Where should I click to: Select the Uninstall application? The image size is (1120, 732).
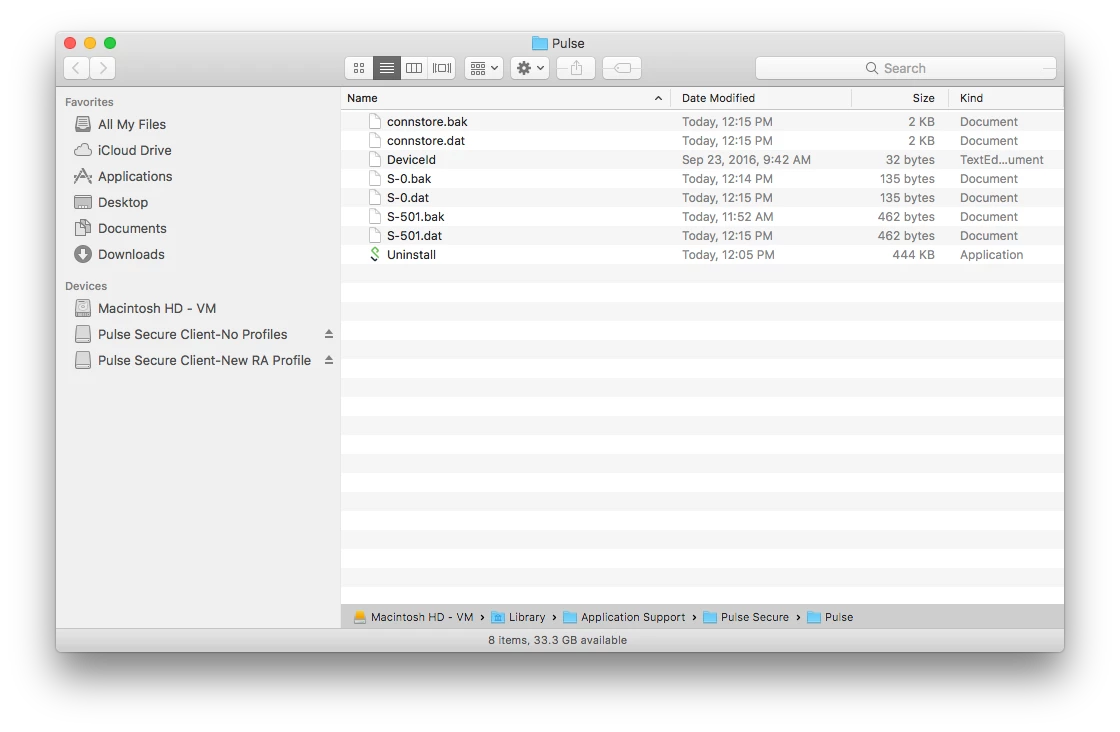coord(702,254)
